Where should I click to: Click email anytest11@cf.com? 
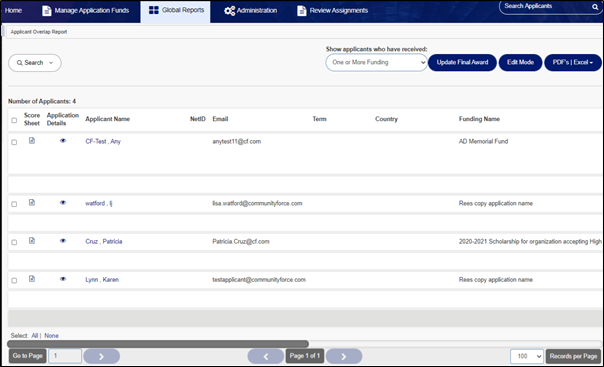click(x=237, y=141)
